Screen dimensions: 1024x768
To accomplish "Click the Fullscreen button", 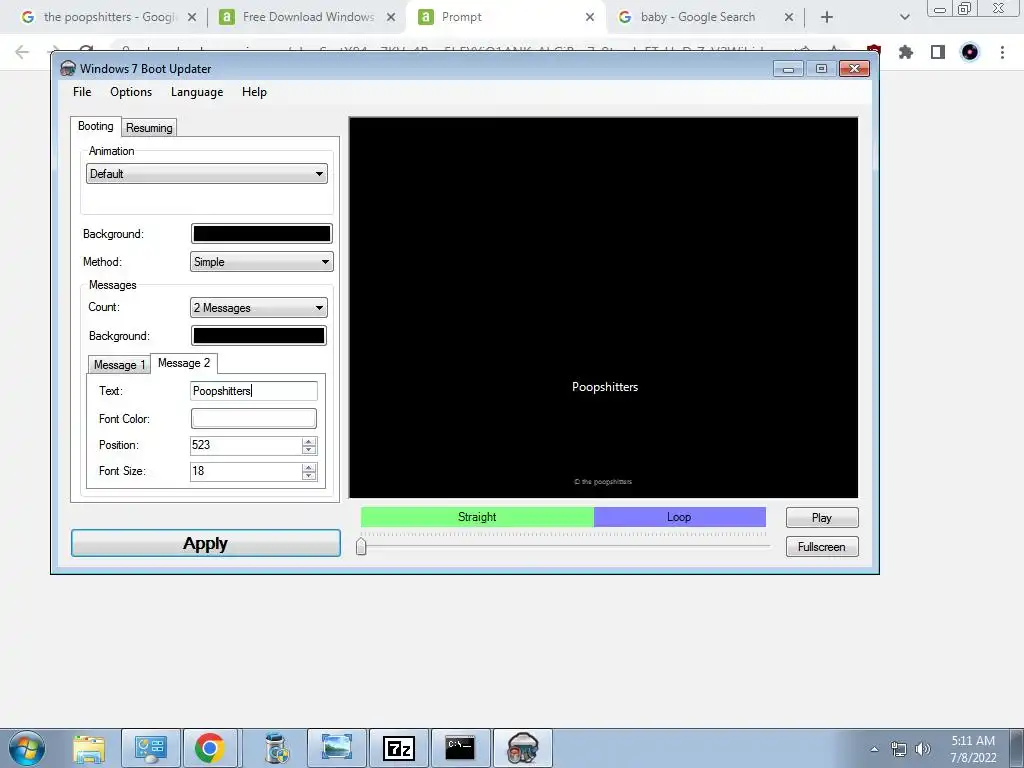I will click(822, 547).
